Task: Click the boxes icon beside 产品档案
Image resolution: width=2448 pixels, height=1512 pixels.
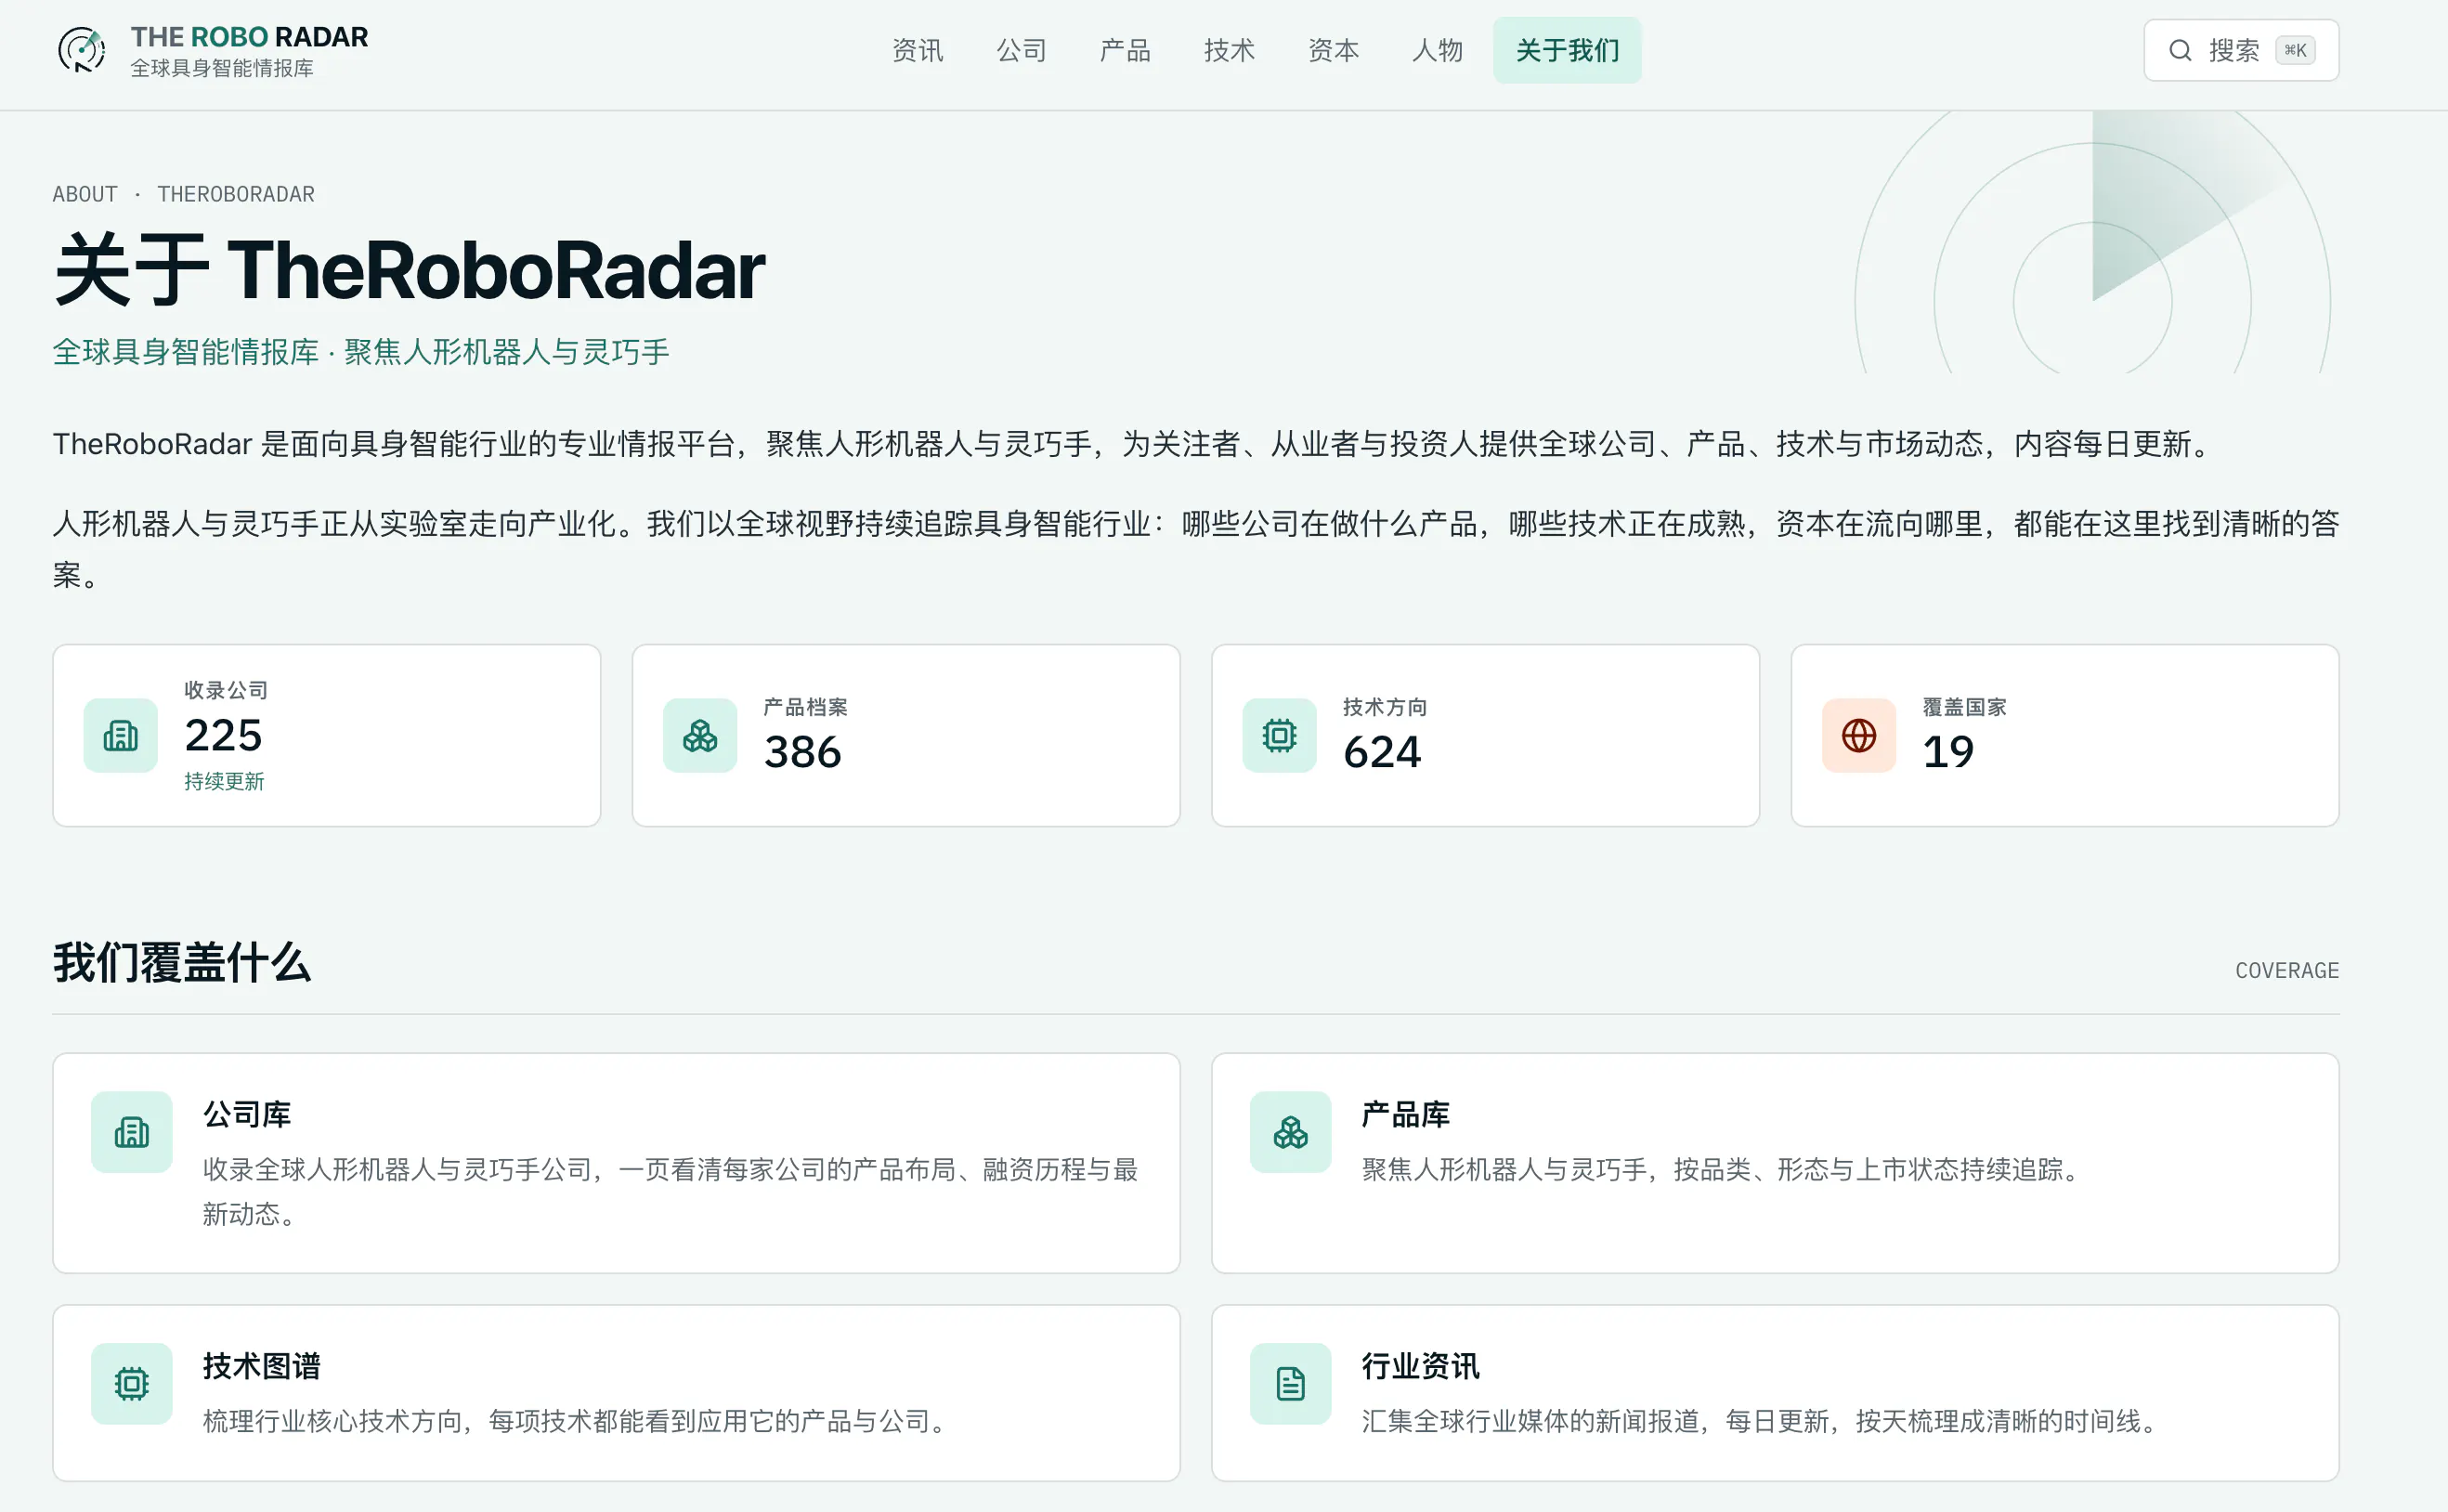Action: point(700,735)
